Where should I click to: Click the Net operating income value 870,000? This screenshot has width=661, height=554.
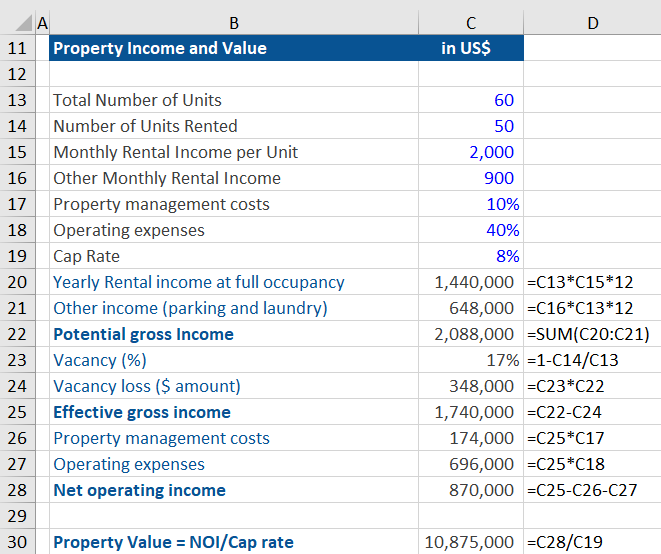(x=470, y=490)
